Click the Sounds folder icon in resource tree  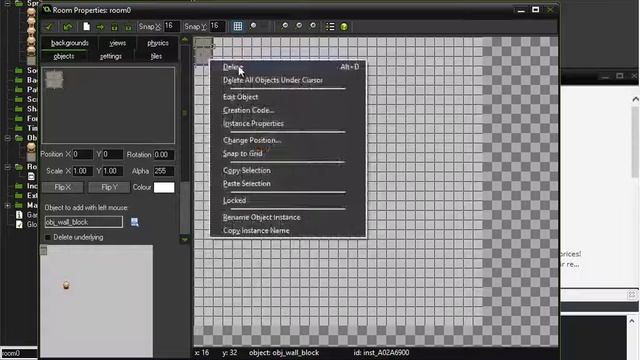coord(18,70)
